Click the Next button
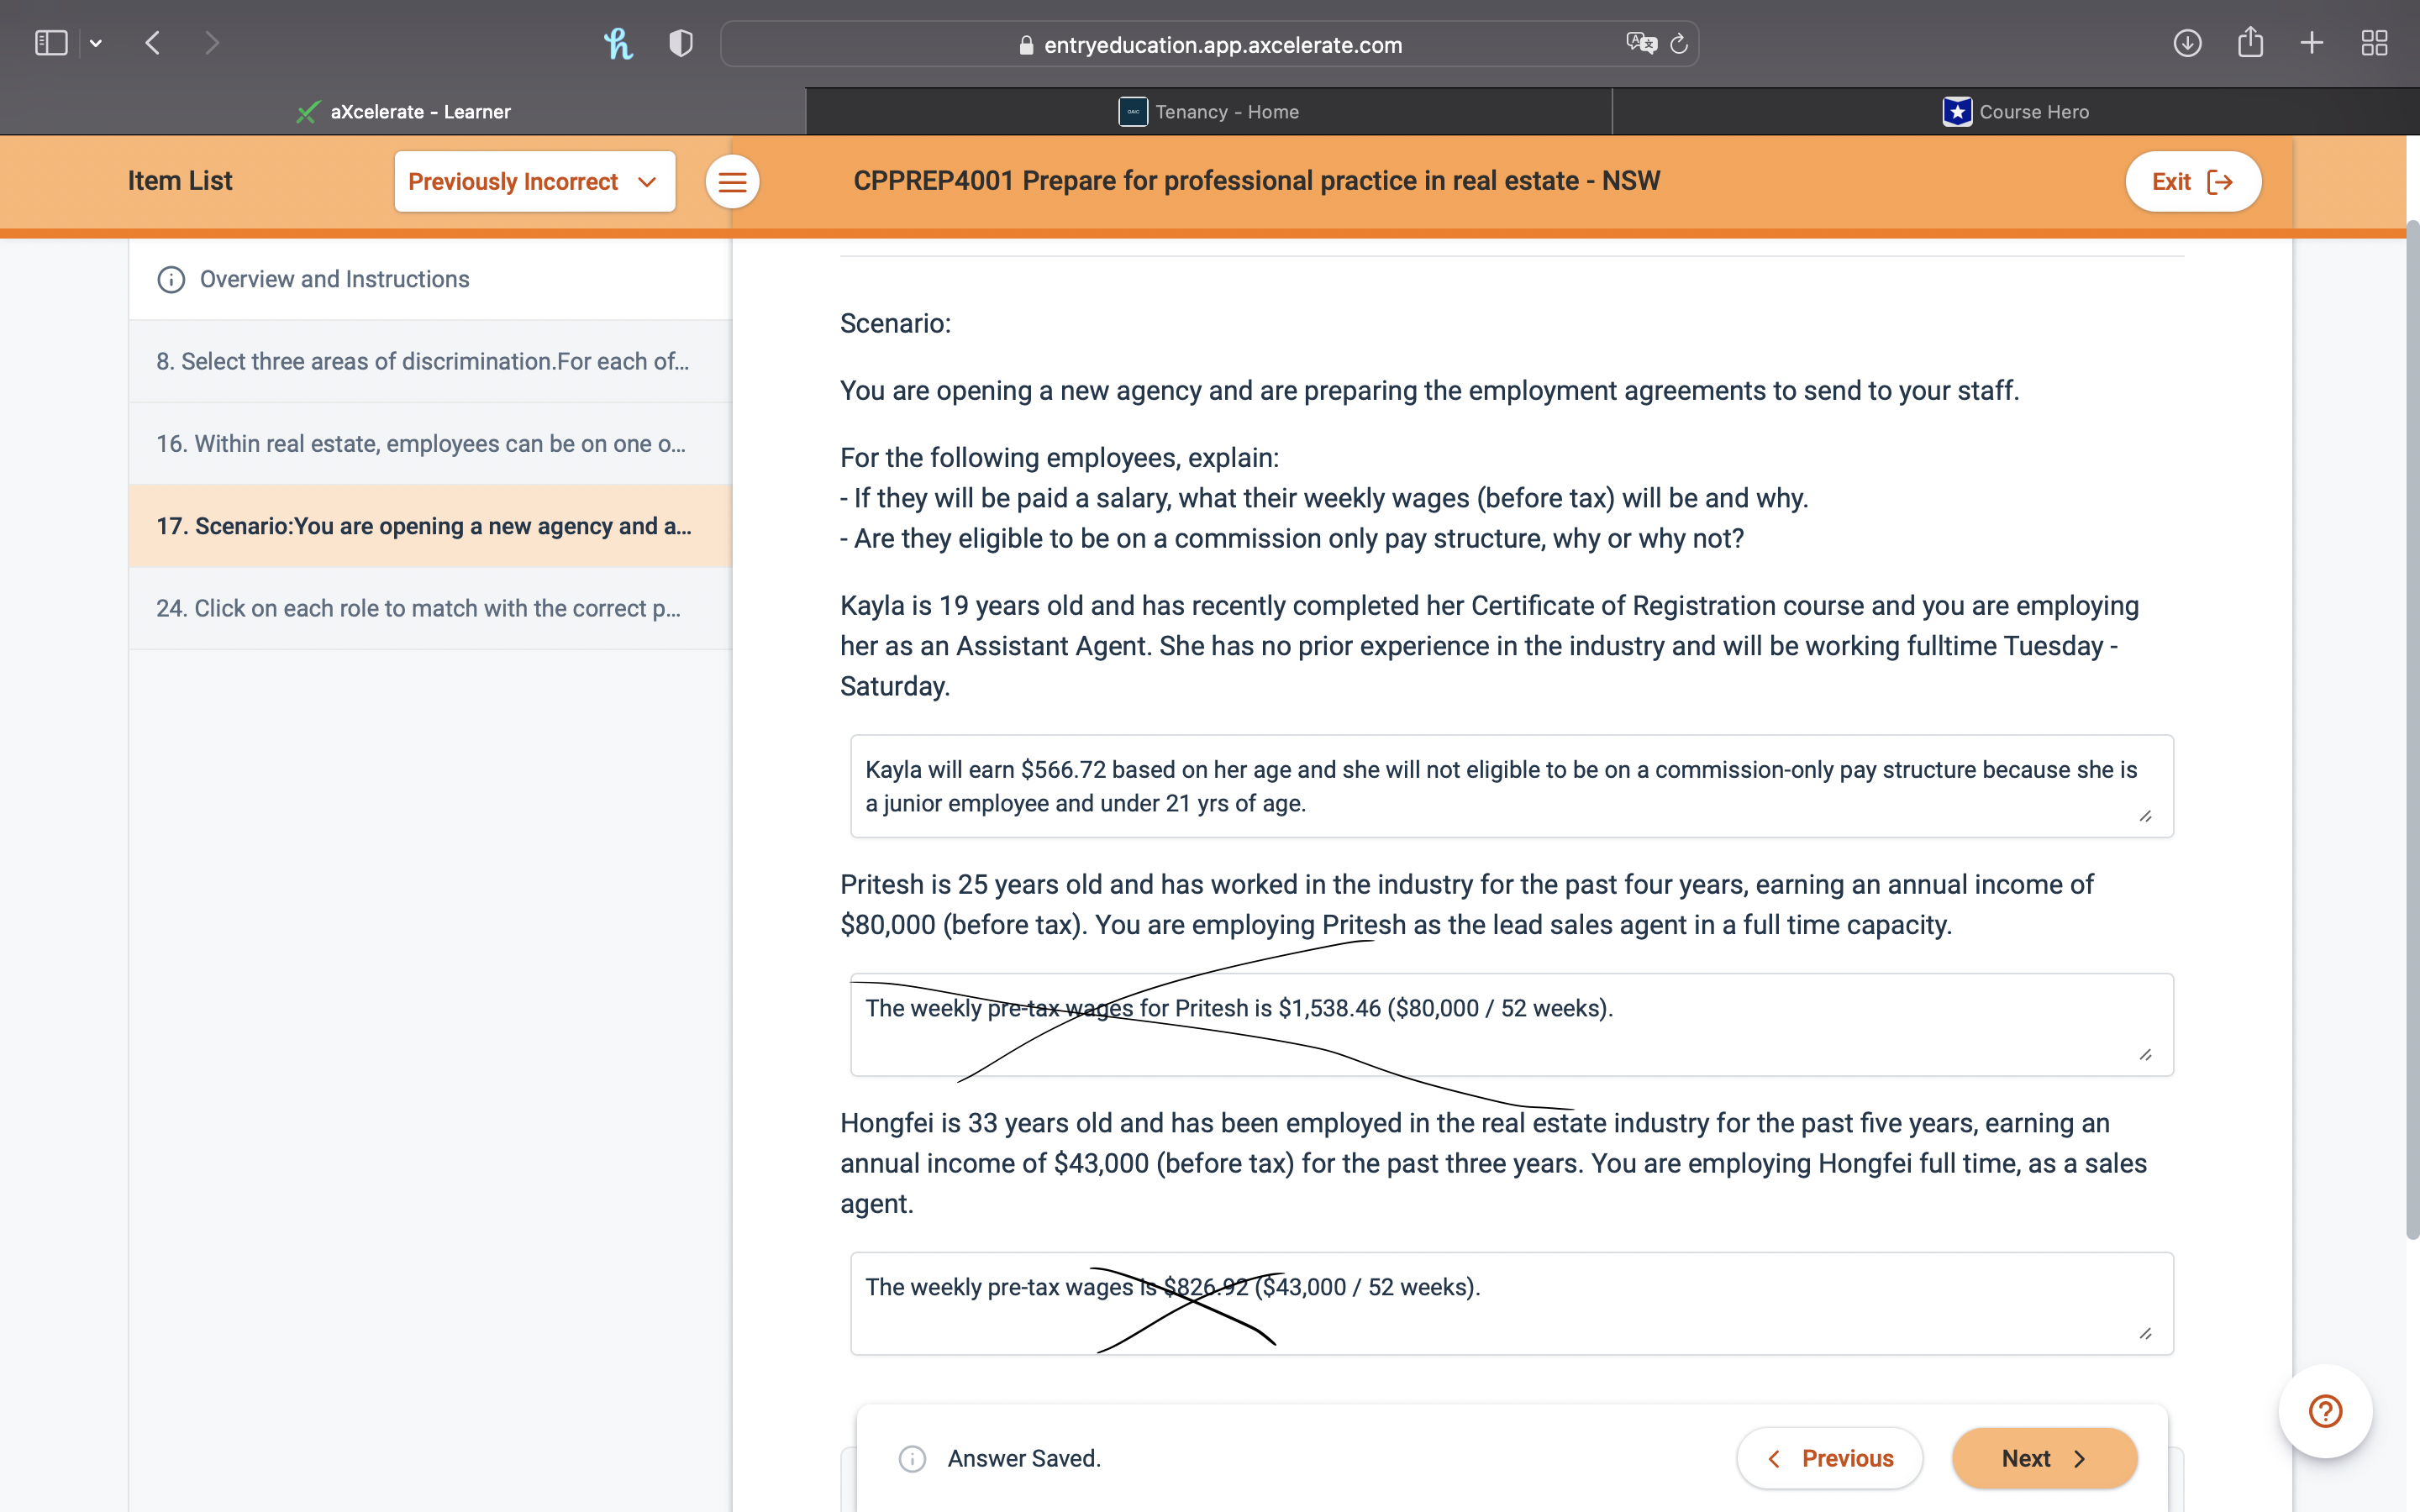The height and width of the screenshot is (1512, 2420). (x=2043, y=1458)
